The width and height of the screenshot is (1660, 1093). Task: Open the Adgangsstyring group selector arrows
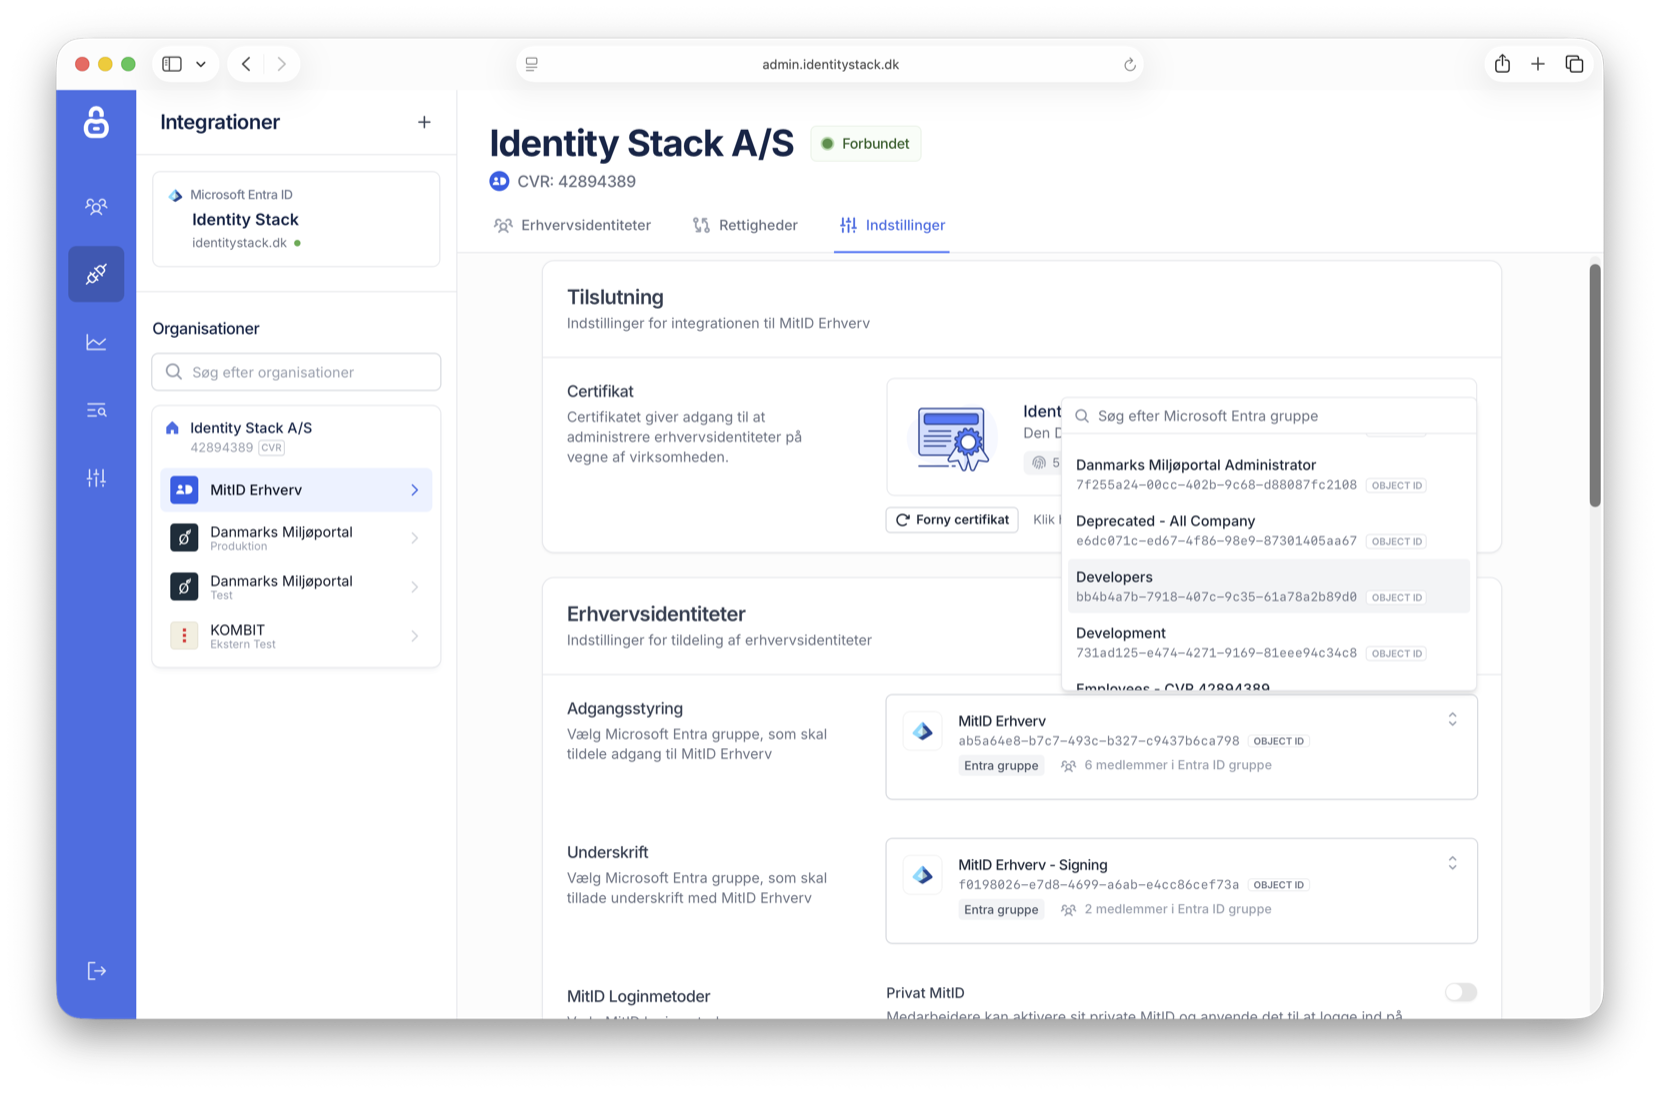click(1452, 720)
